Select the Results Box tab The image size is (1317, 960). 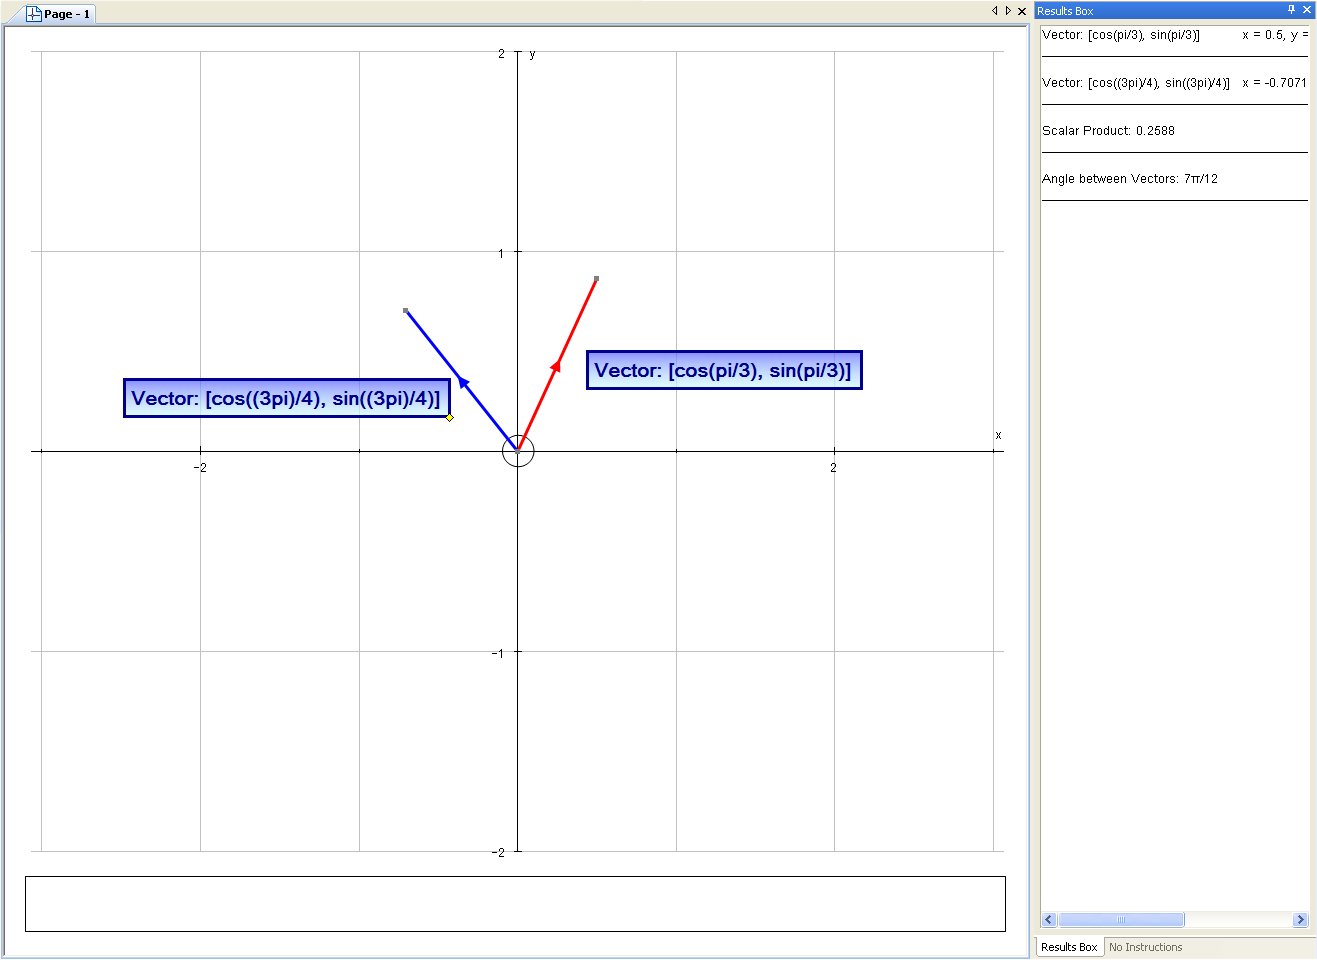[x=1068, y=947]
